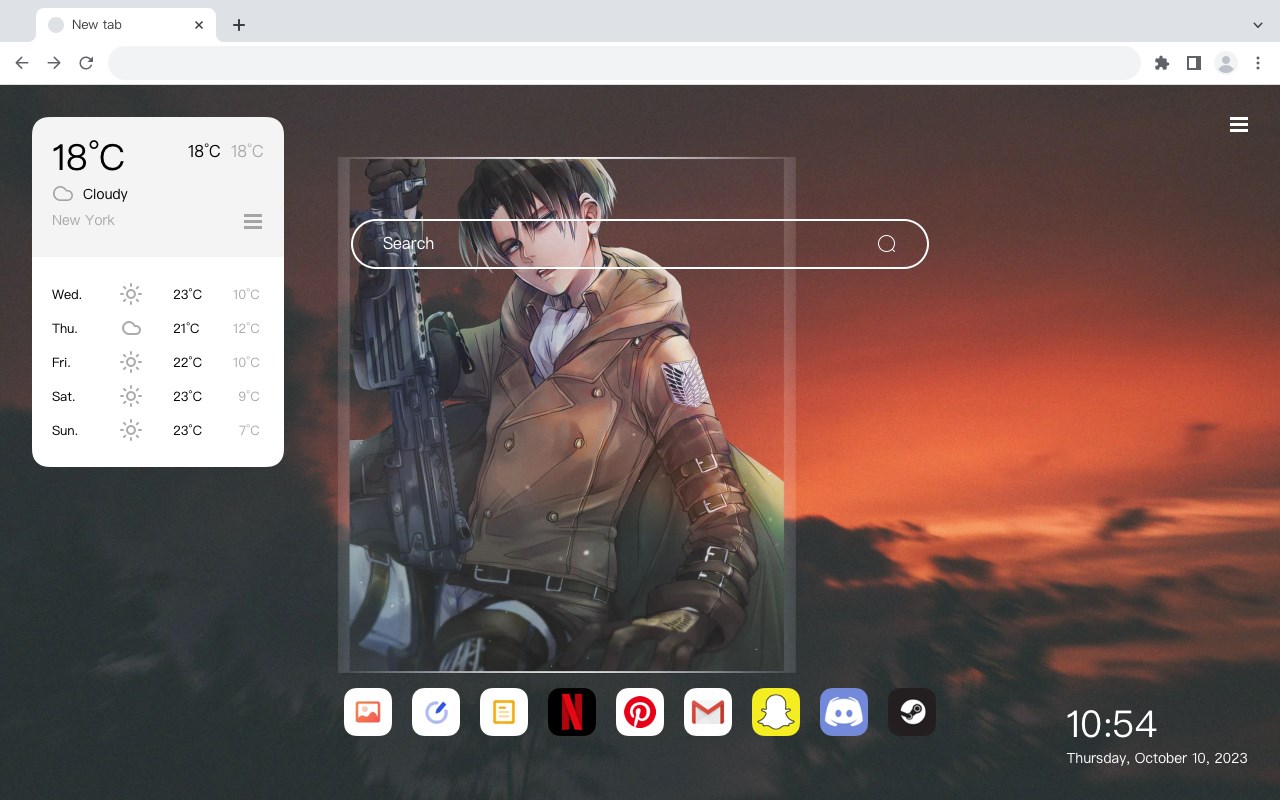Launch the Pinterest shortcut
1280x800 pixels.
coord(640,712)
